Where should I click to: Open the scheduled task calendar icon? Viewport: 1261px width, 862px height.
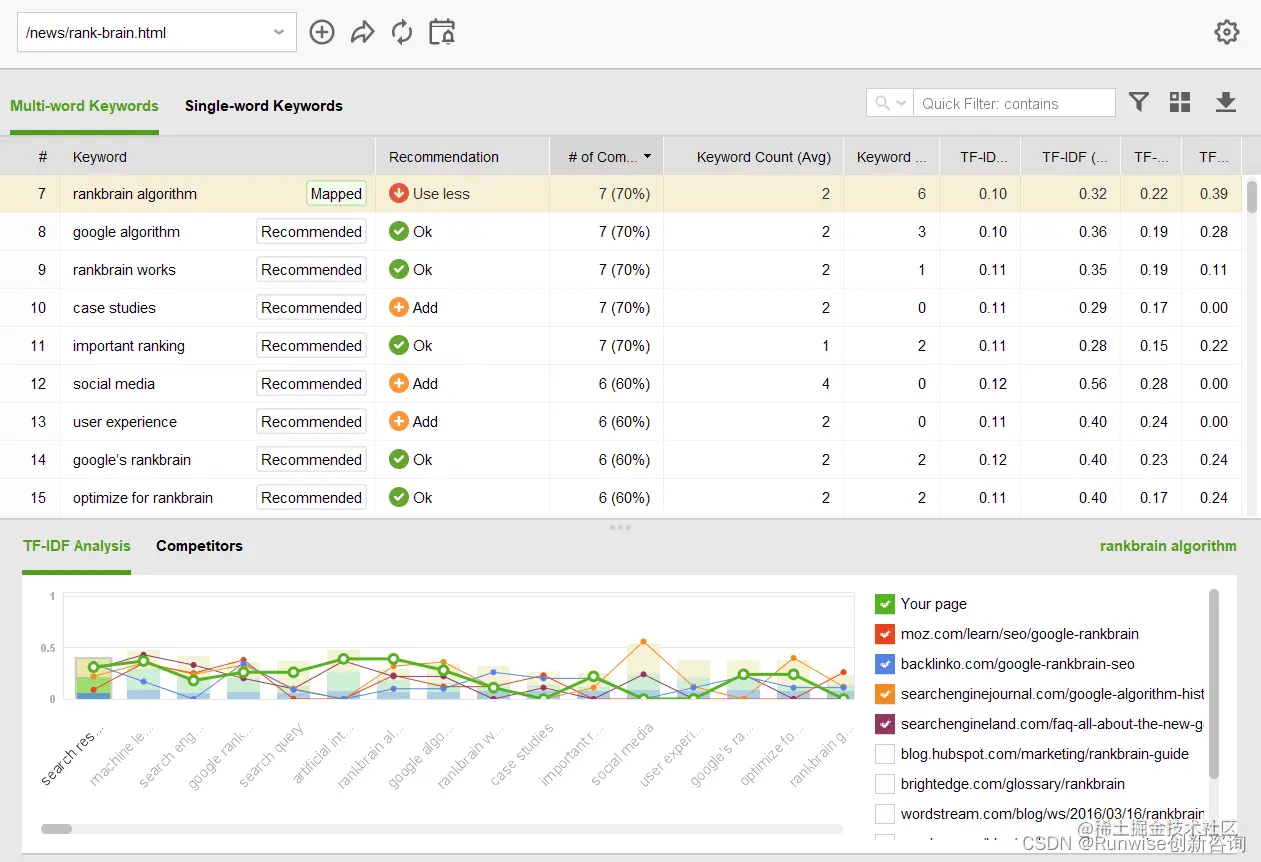click(442, 32)
